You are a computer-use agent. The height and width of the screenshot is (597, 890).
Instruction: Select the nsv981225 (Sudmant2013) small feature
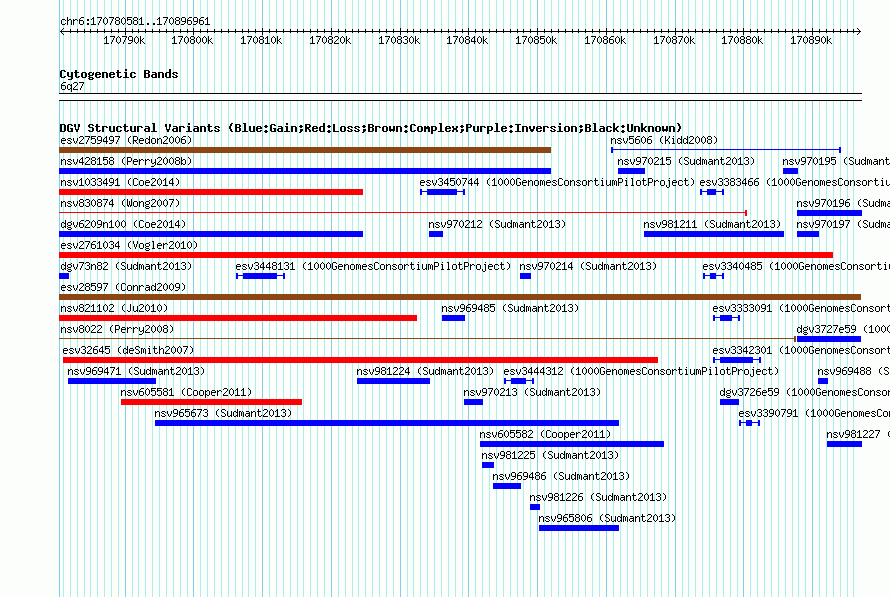click(x=488, y=465)
